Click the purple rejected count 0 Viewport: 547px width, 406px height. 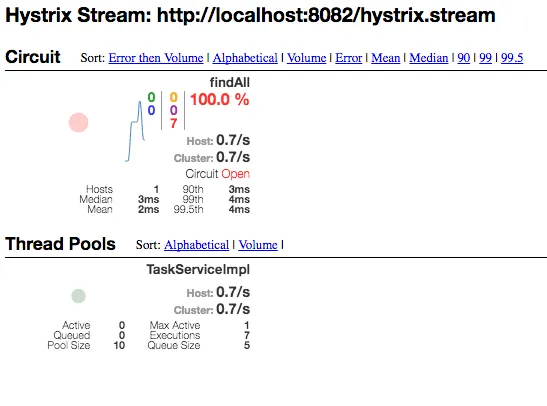173,110
